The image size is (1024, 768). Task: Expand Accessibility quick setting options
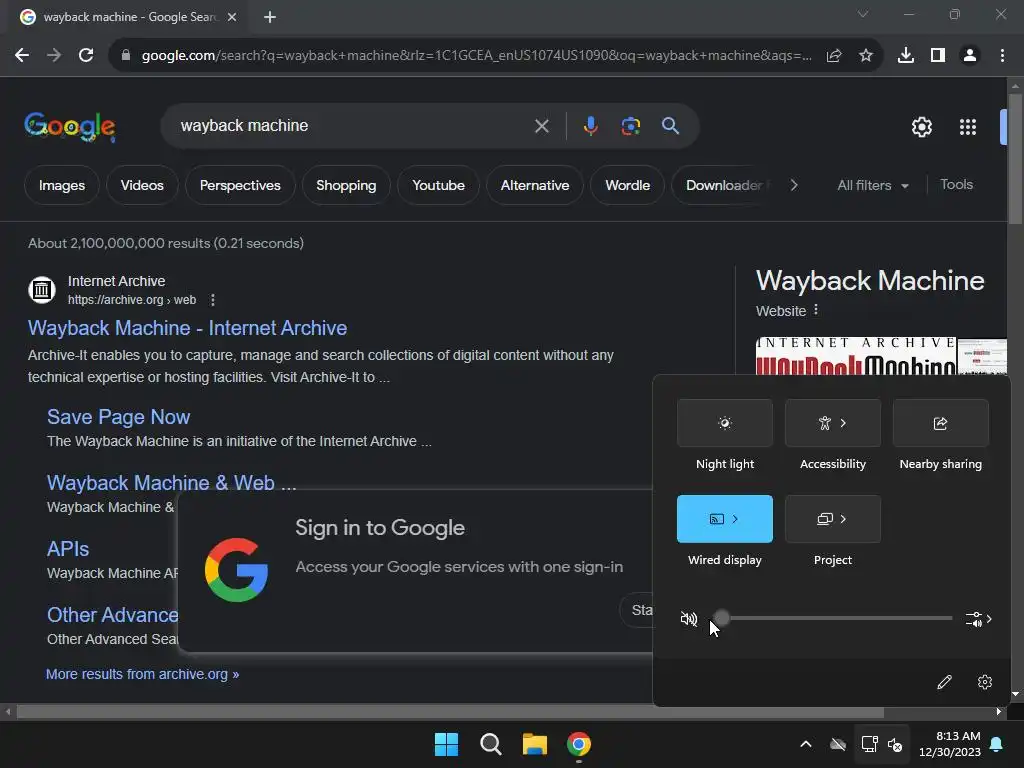tap(844, 423)
